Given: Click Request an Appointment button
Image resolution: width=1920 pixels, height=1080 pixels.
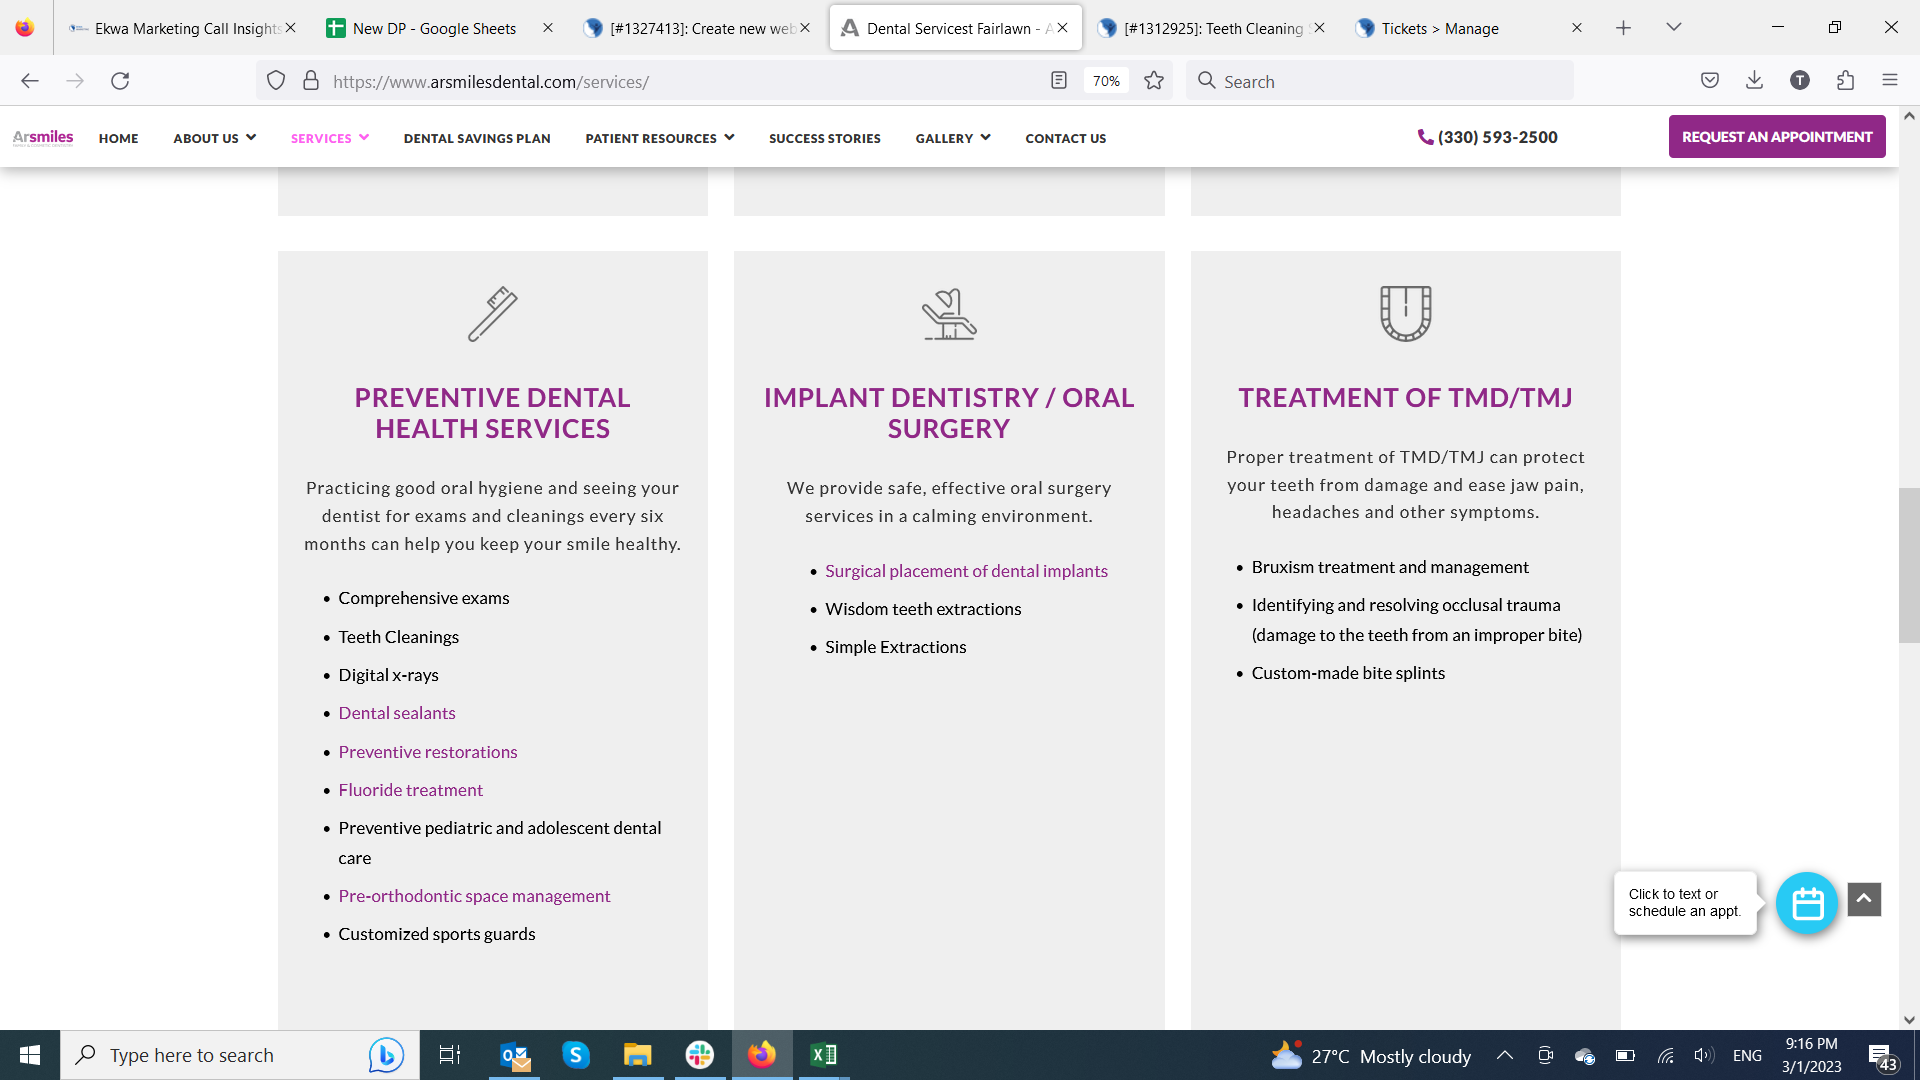Looking at the screenshot, I should 1777,137.
